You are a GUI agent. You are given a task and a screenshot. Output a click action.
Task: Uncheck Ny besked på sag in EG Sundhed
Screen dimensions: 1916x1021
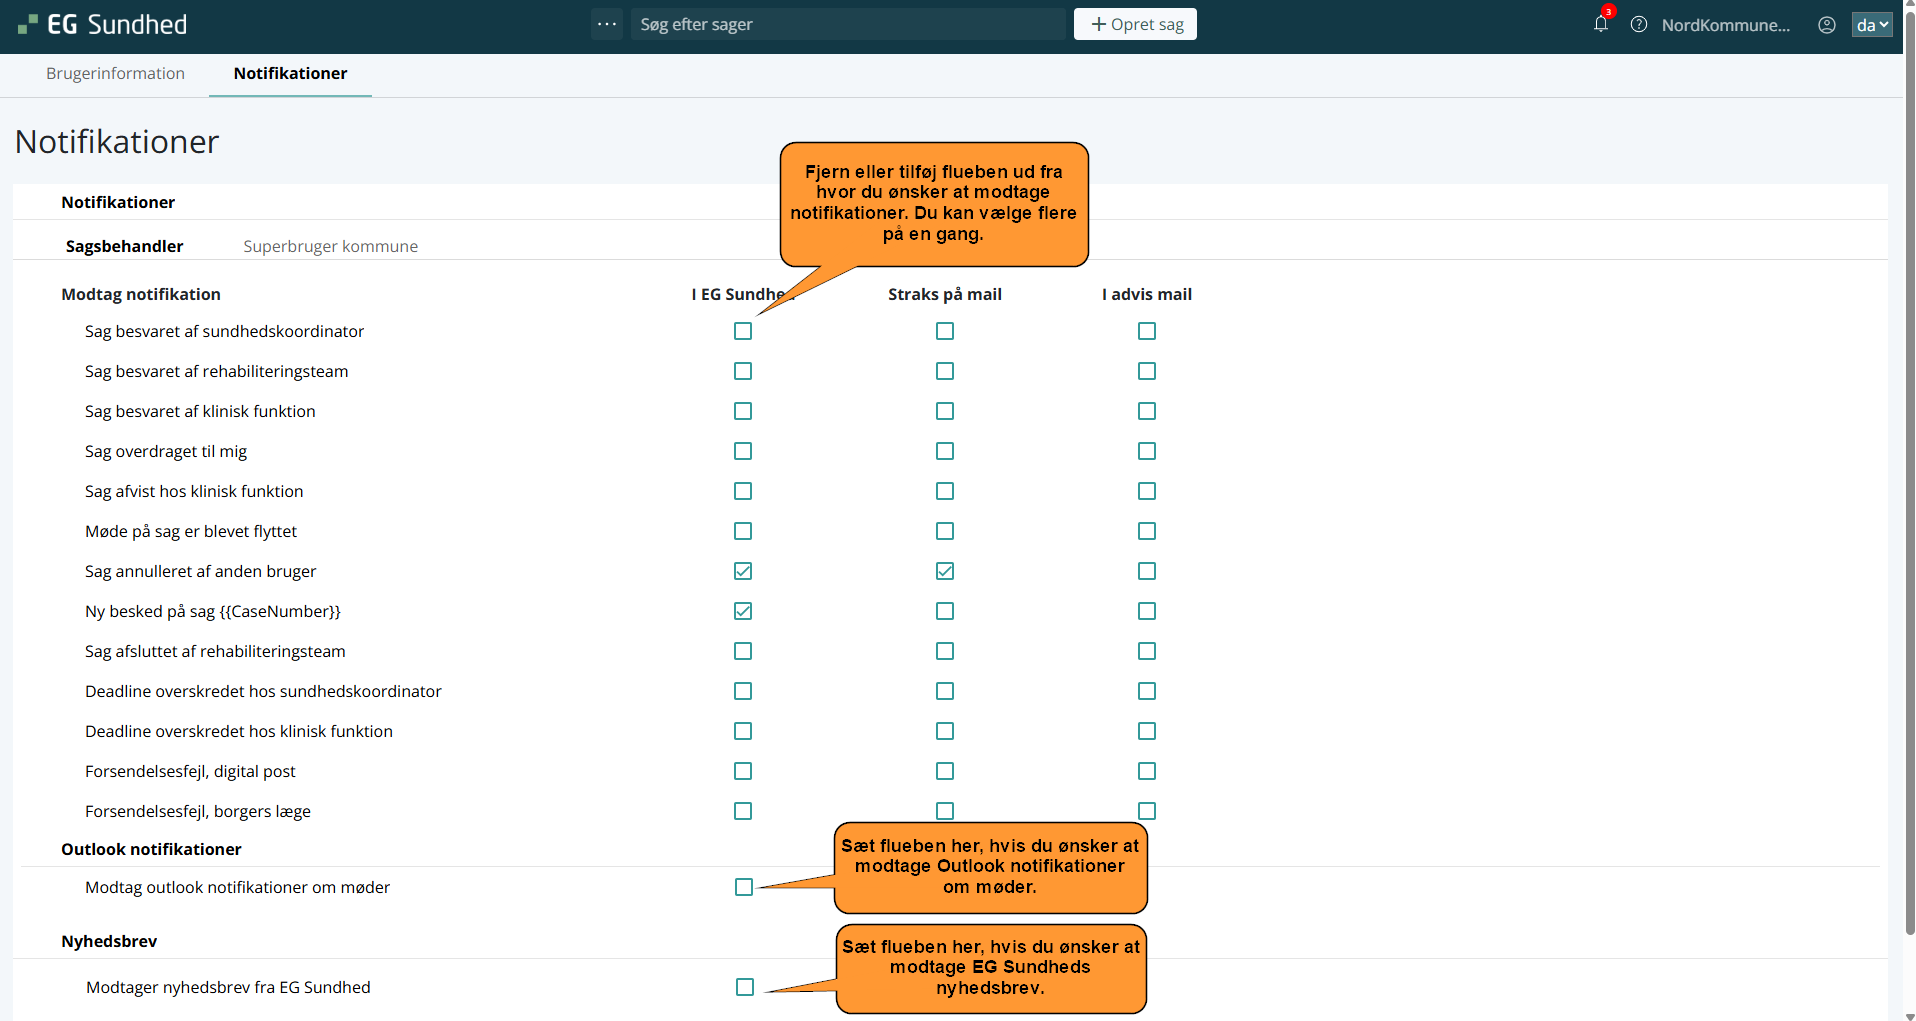pos(743,611)
